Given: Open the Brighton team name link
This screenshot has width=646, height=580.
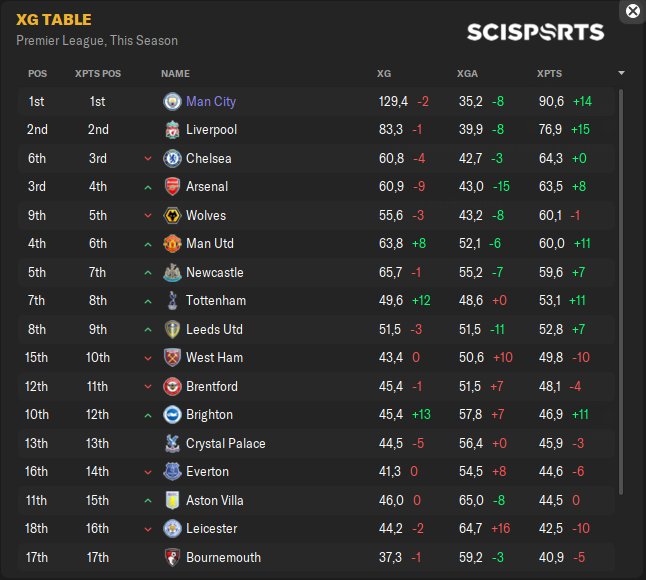Looking at the screenshot, I should coord(209,415).
